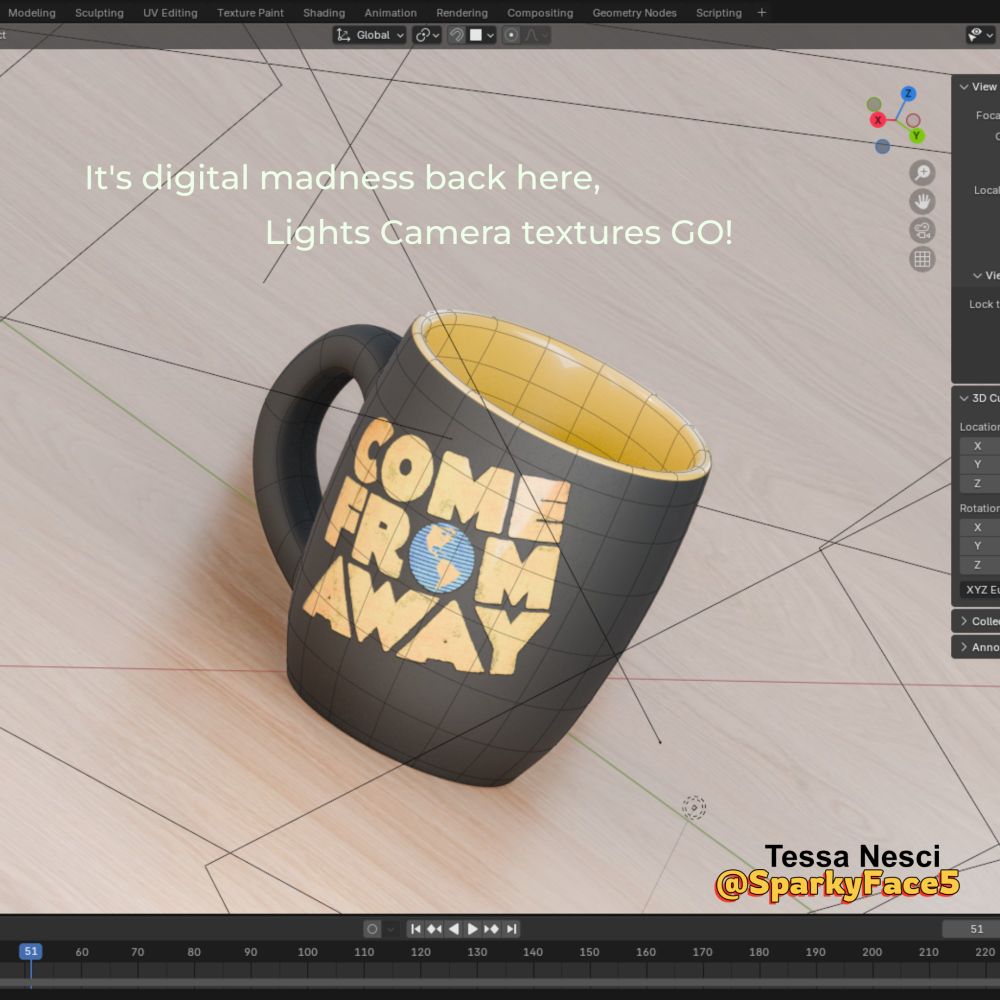Switch to Texture Paint workspace
The image size is (1000, 1000).
point(250,13)
